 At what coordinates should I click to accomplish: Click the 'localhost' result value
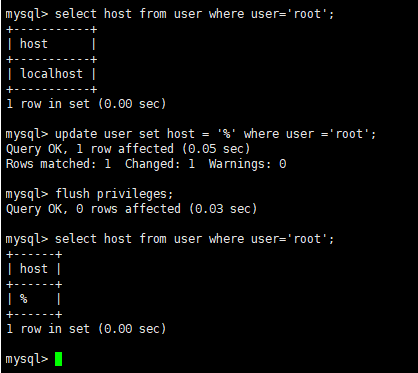(x=51, y=74)
